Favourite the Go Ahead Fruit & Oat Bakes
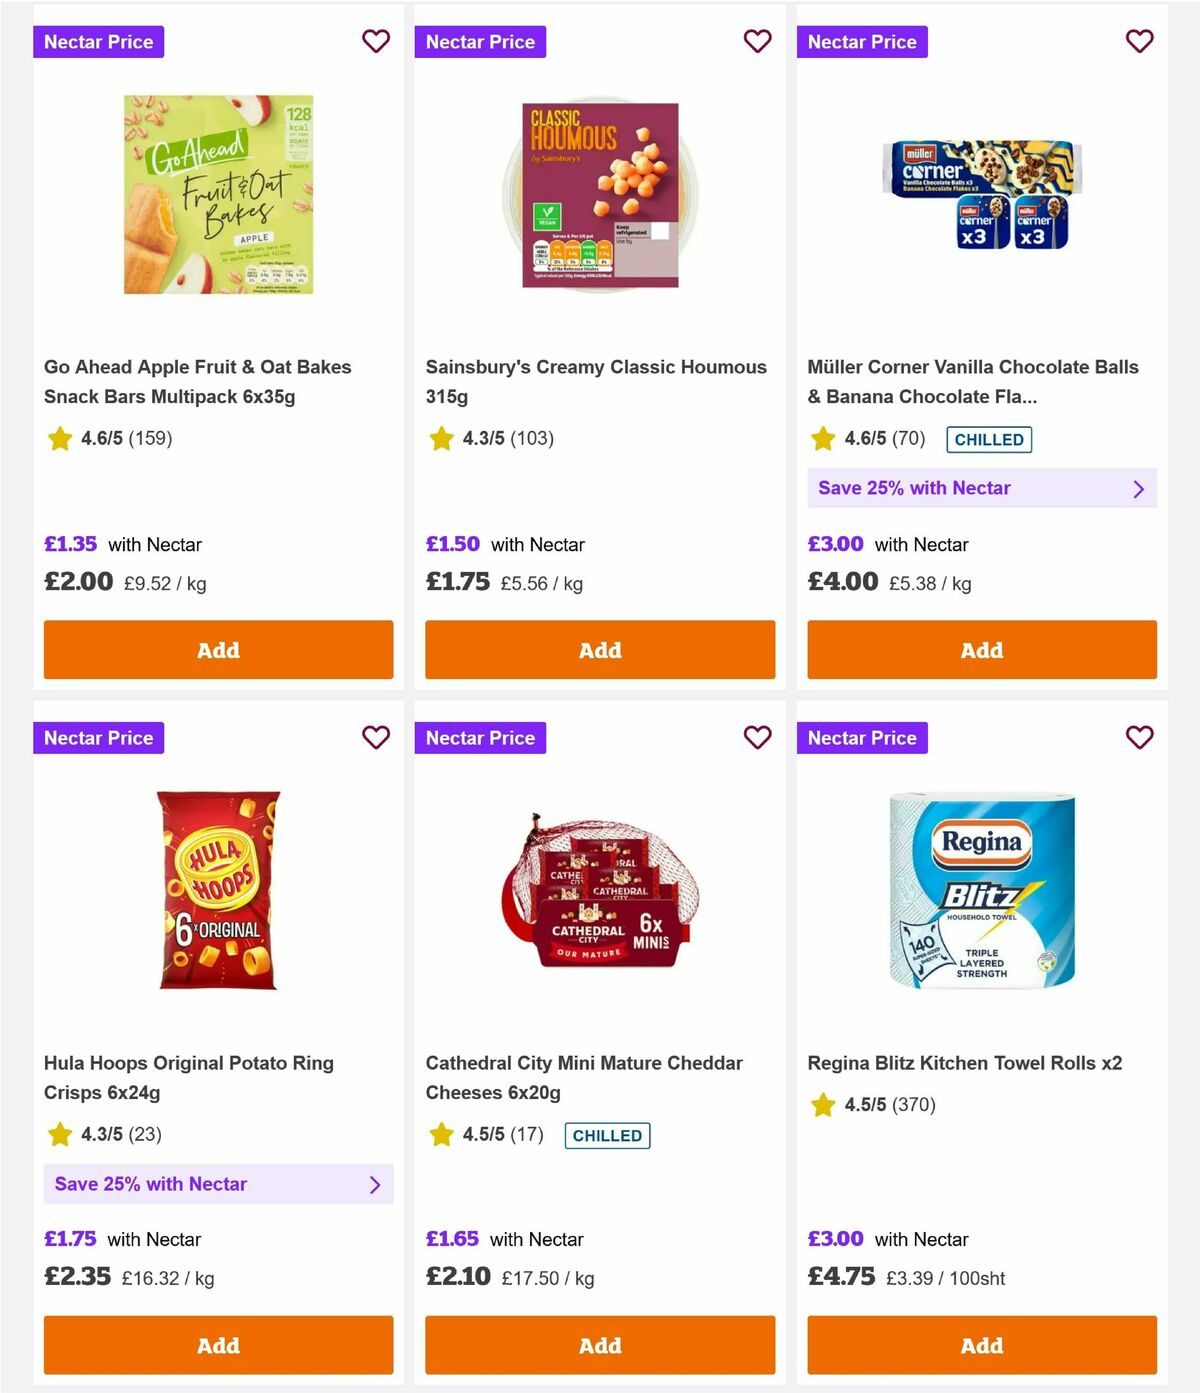 tap(376, 42)
